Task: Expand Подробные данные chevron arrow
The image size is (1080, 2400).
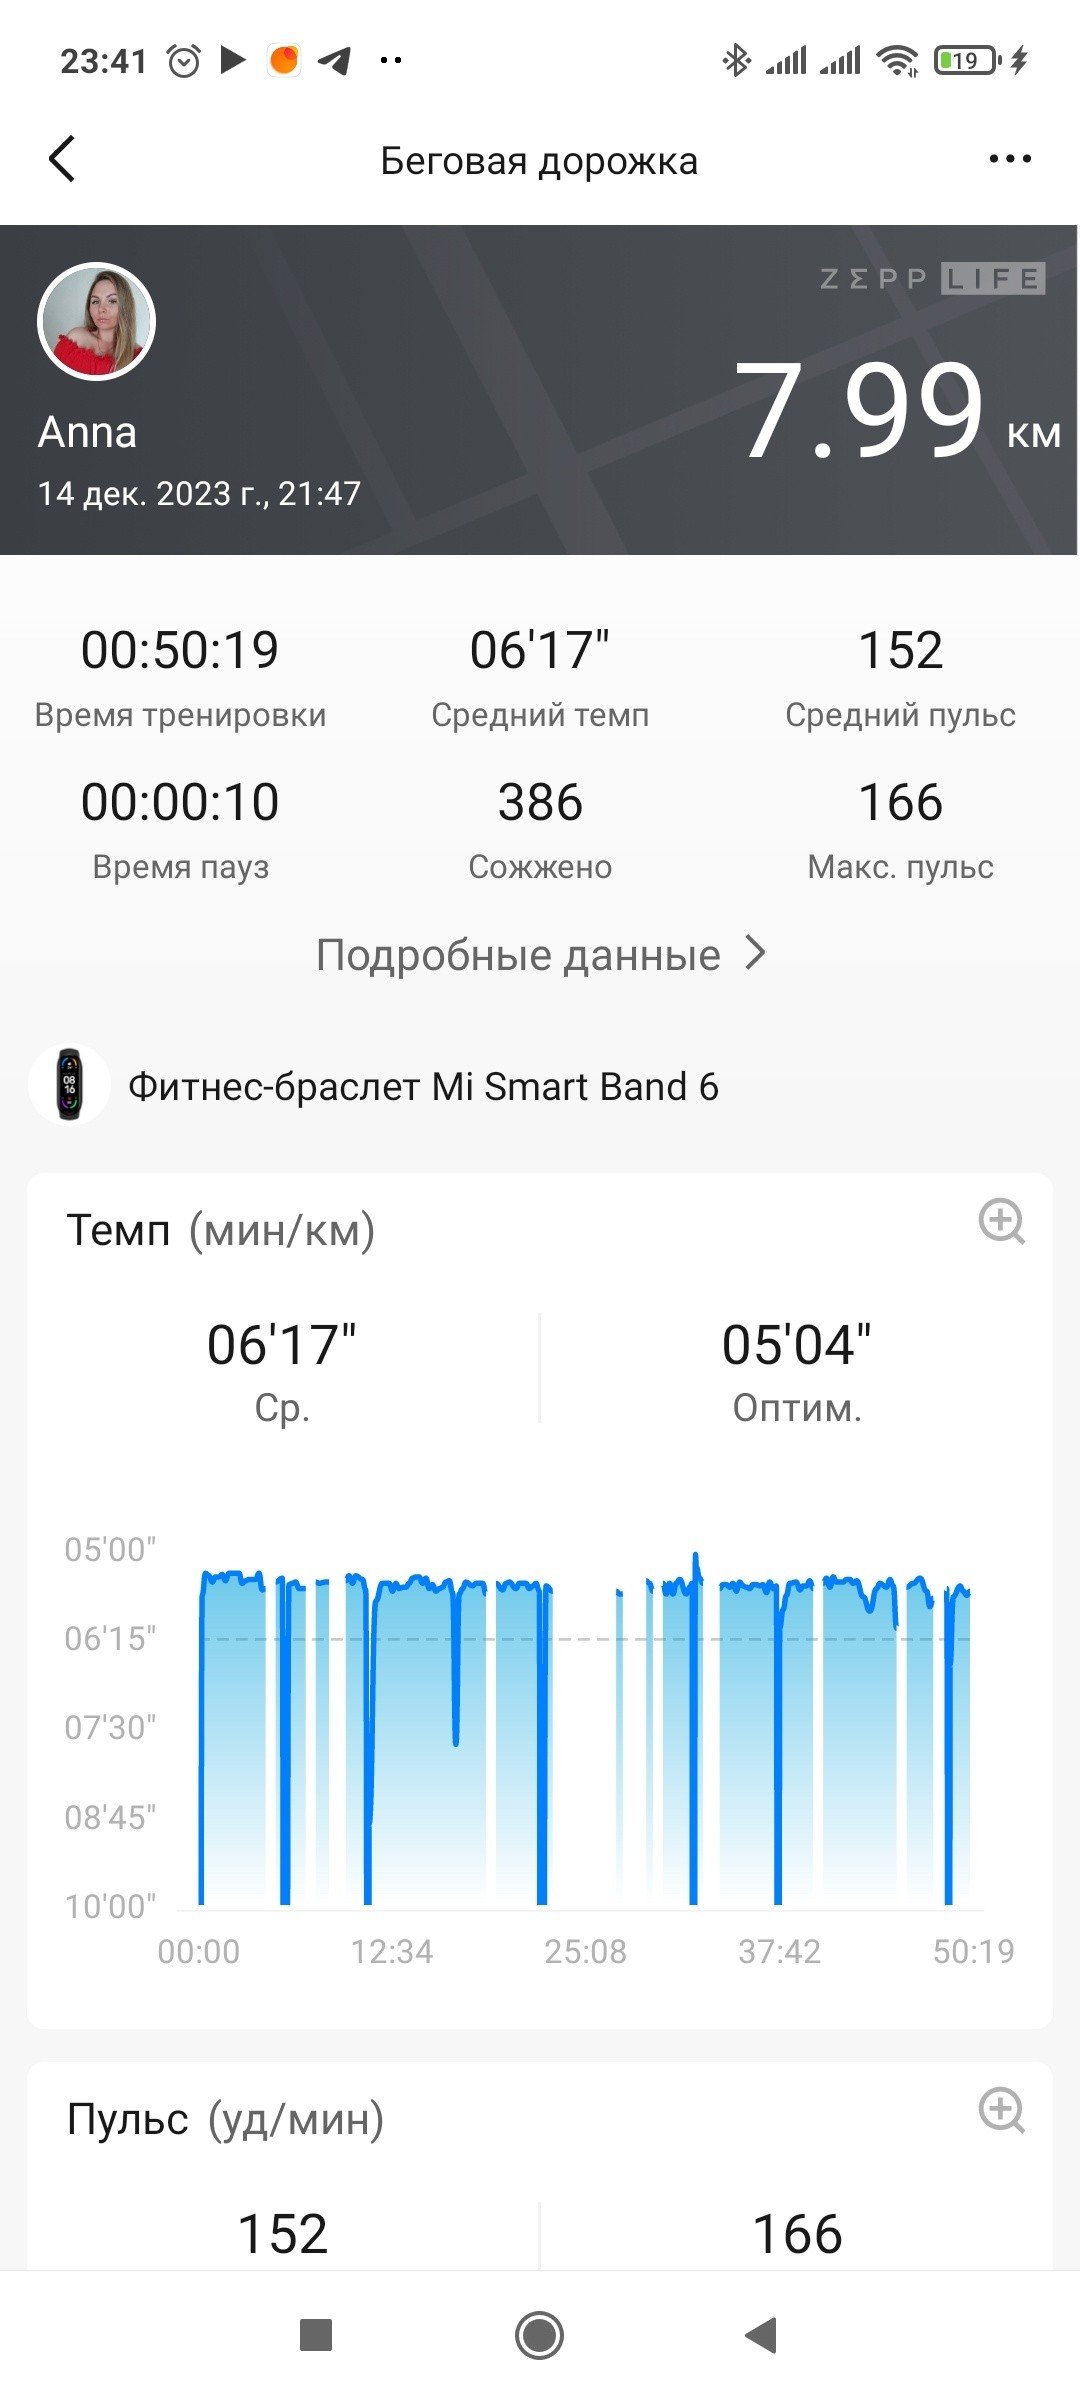Action: tap(757, 954)
